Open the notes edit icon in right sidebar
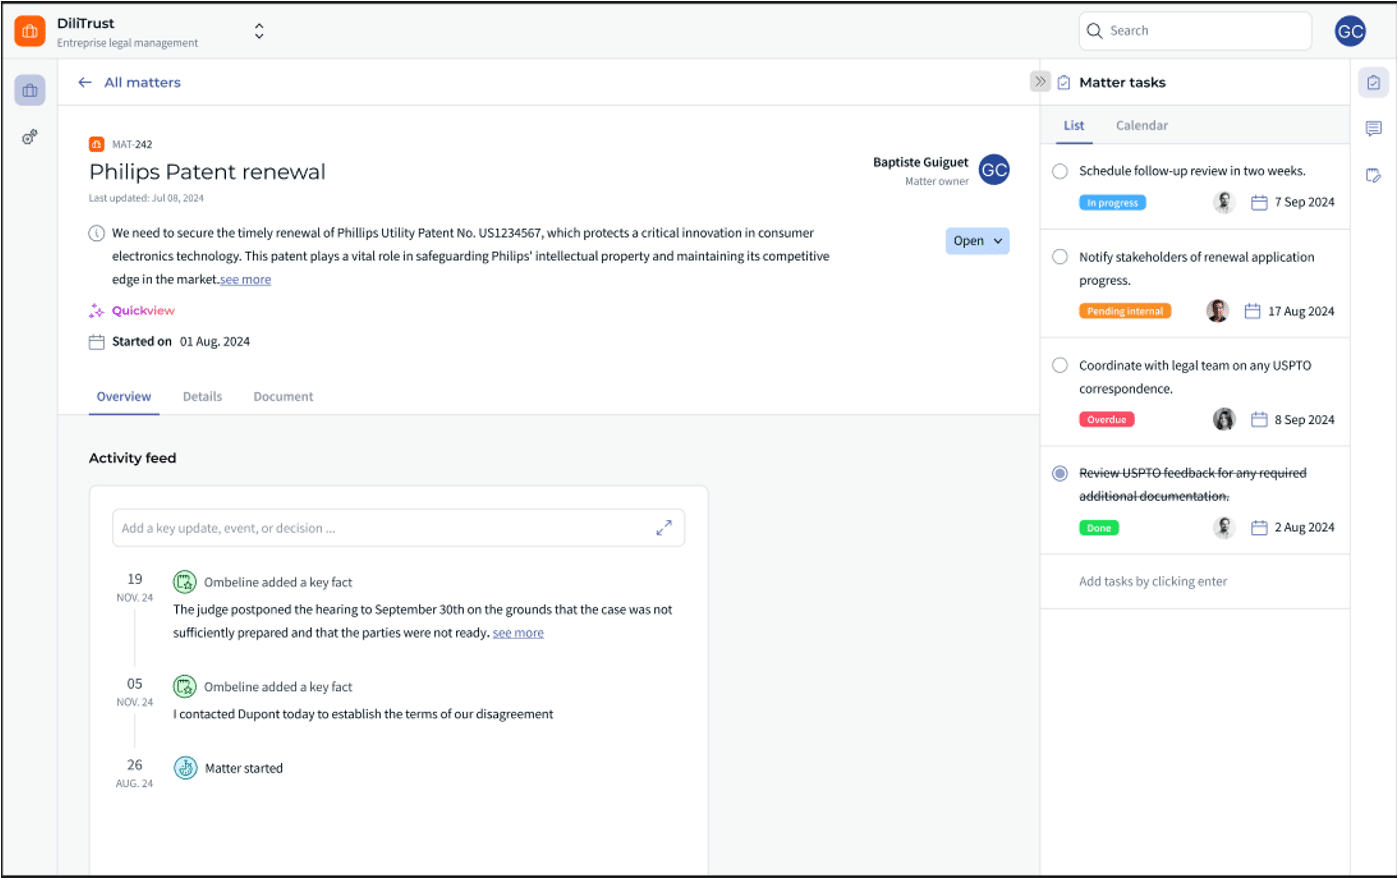 pos(1374,176)
